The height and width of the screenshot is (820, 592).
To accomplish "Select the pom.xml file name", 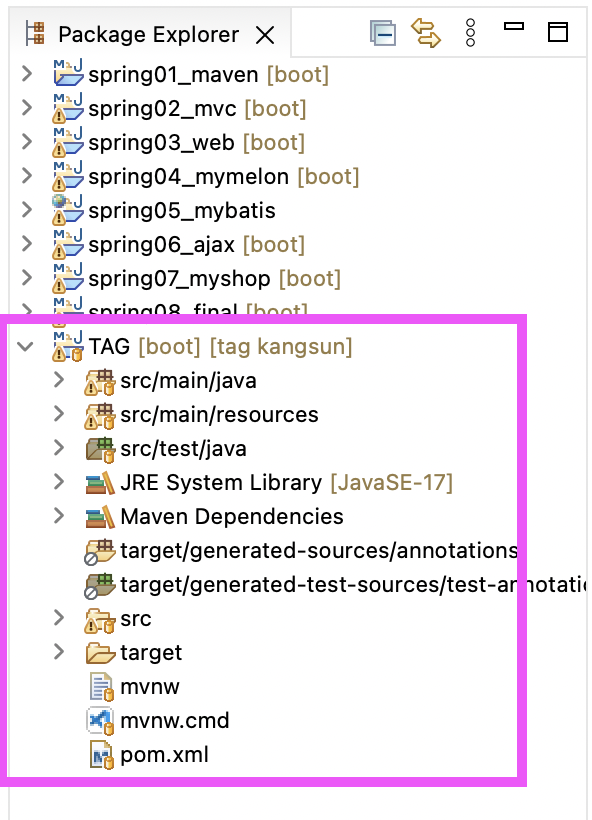I will (164, 755).
